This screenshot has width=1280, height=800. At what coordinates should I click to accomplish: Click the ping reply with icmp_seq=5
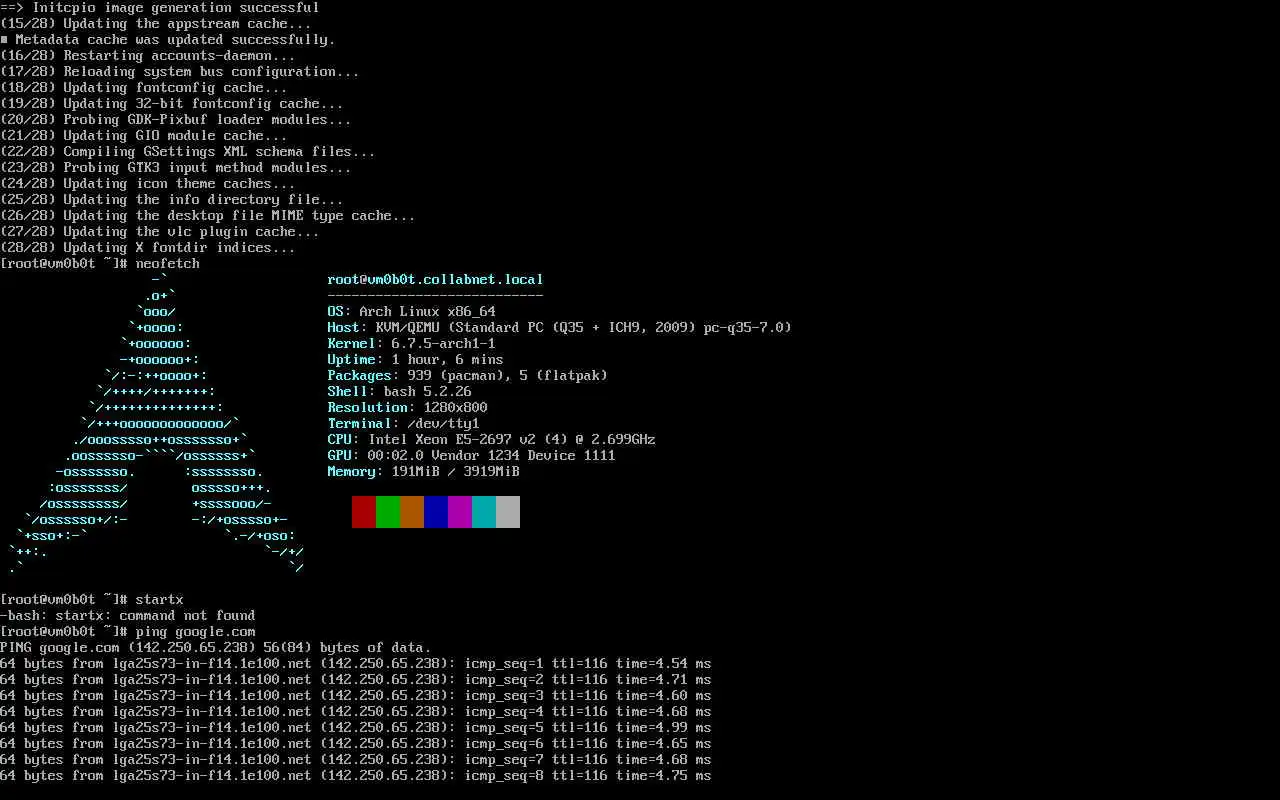click(x=356, y=728)
